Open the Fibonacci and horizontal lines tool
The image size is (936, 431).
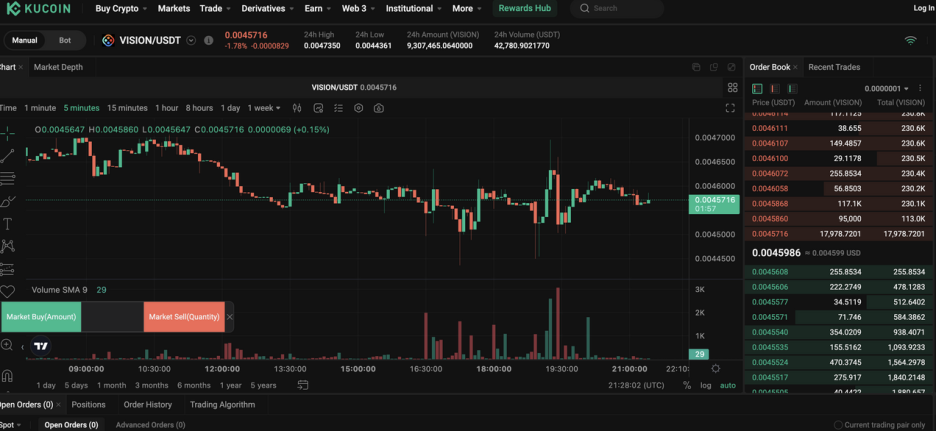pyautogui.click(x=7, y=178)
